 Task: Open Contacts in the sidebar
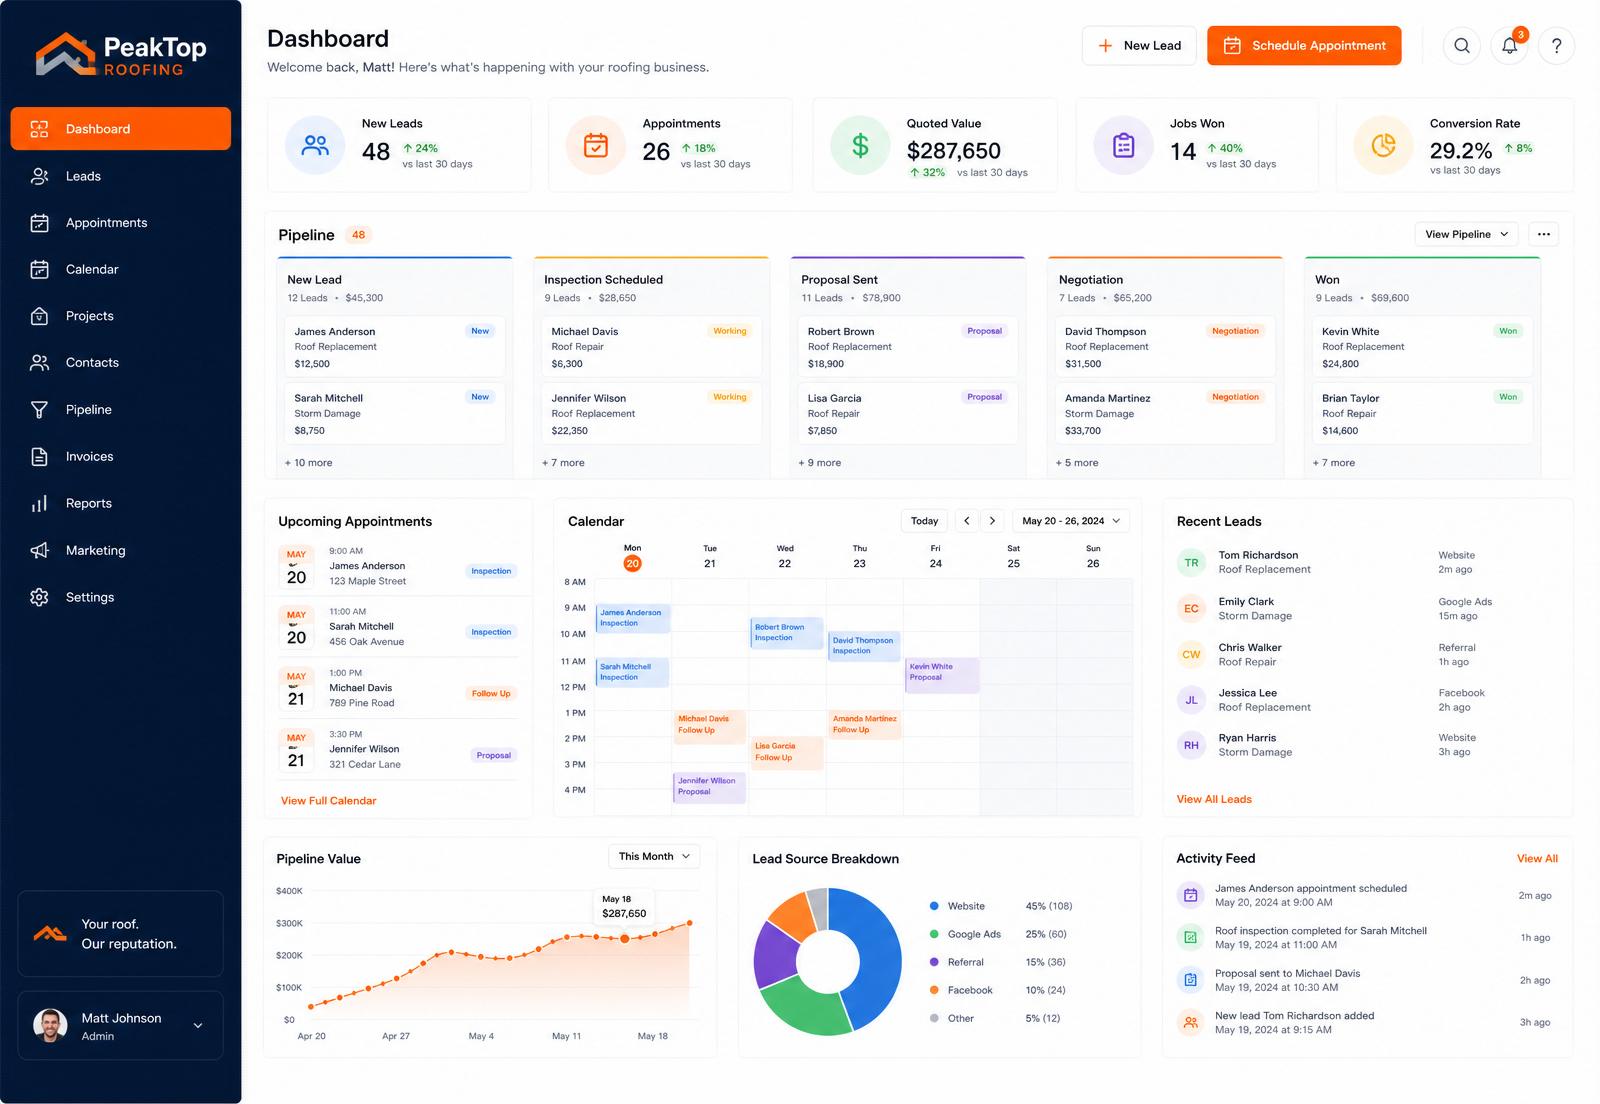pos(121,363)
